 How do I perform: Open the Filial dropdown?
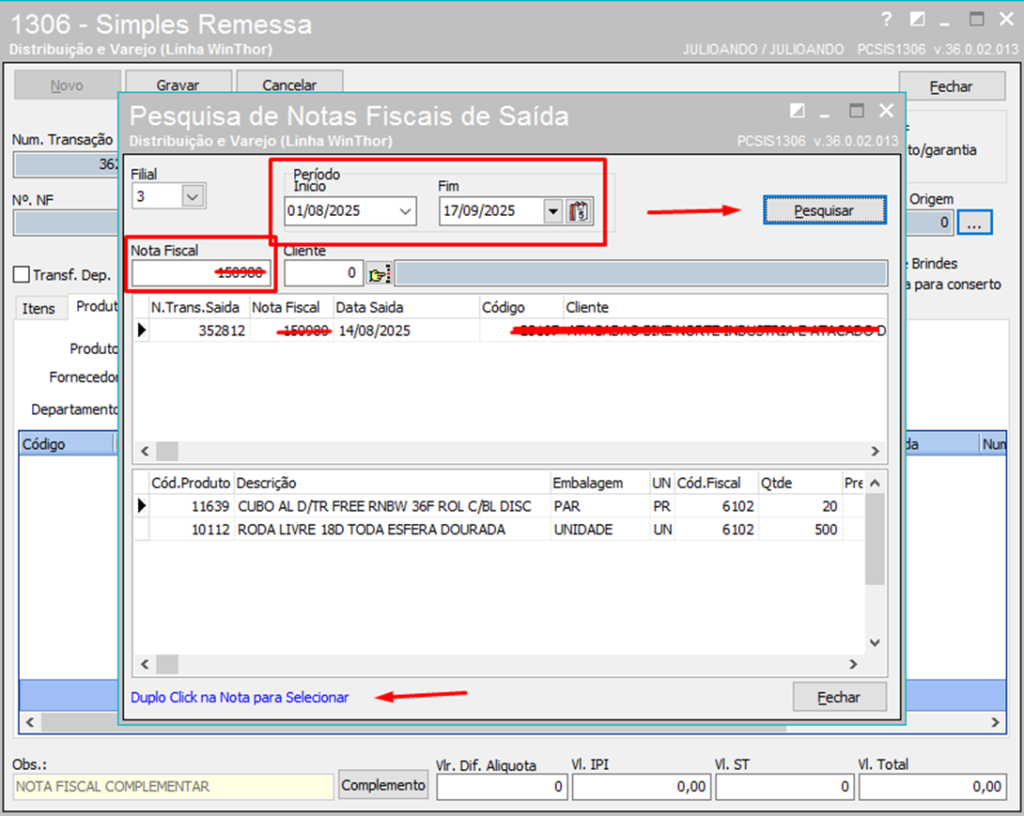pos(193,196)
